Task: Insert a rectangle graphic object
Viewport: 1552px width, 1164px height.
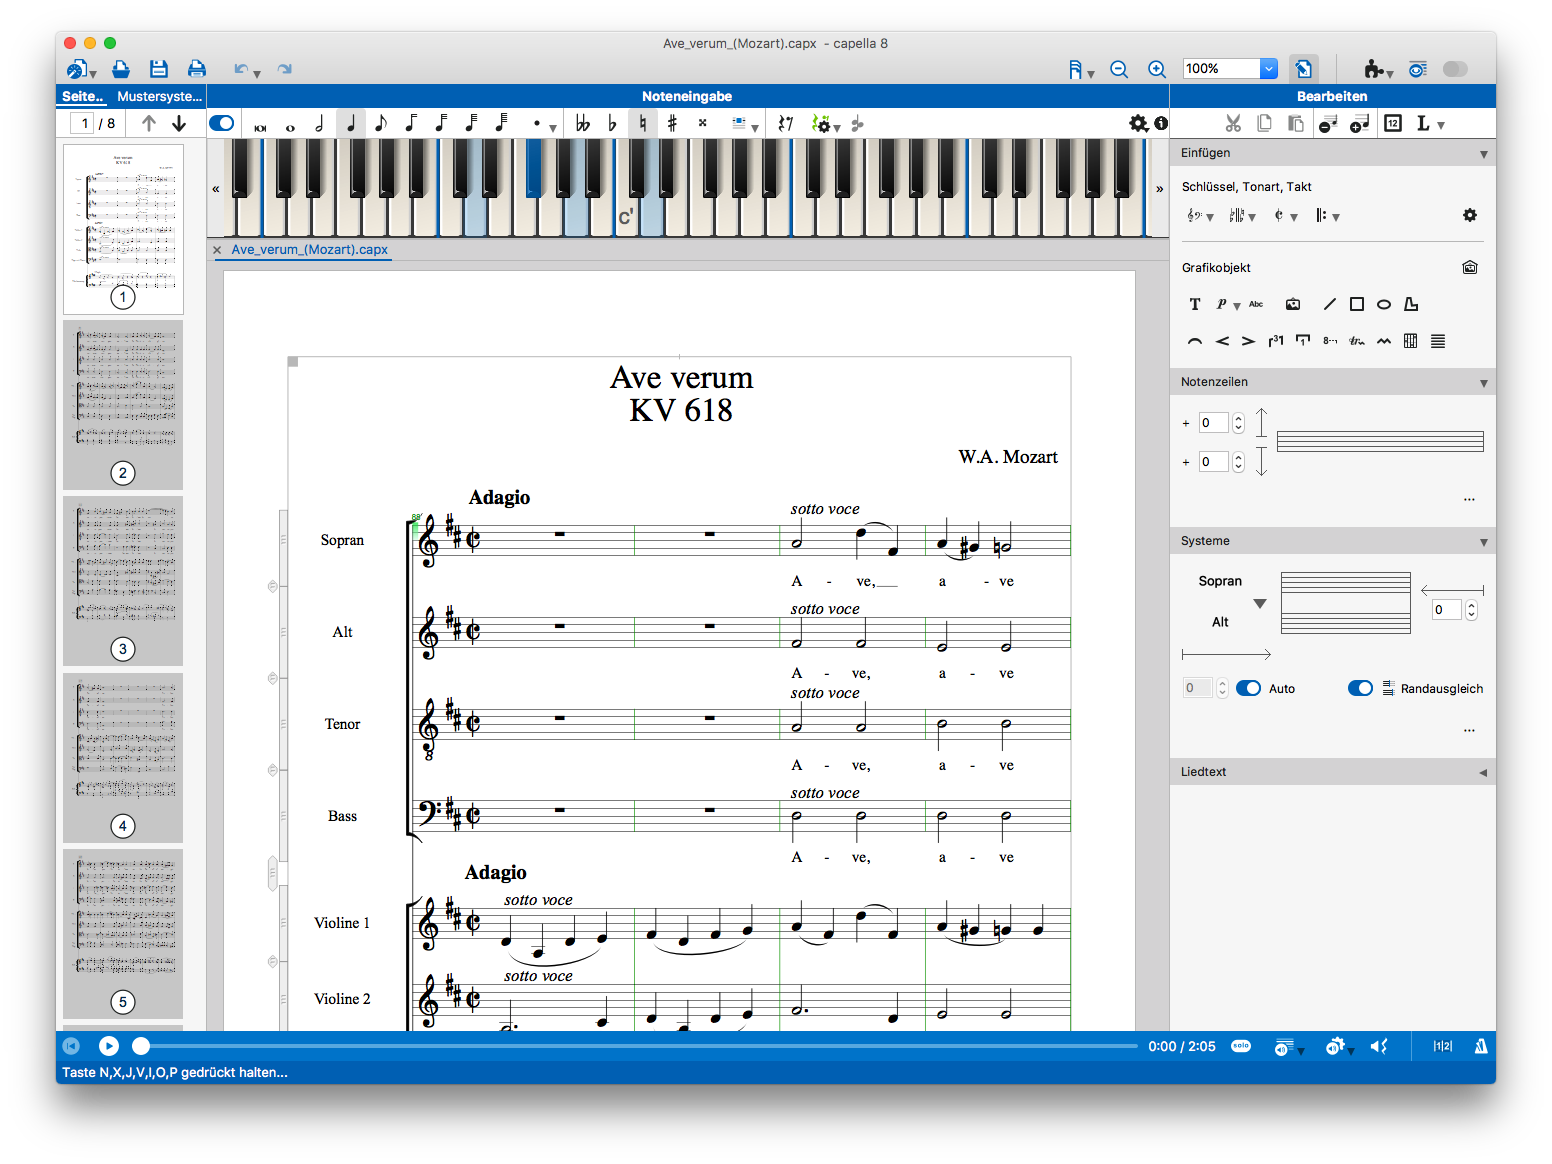Action: tap(1357, 304)
